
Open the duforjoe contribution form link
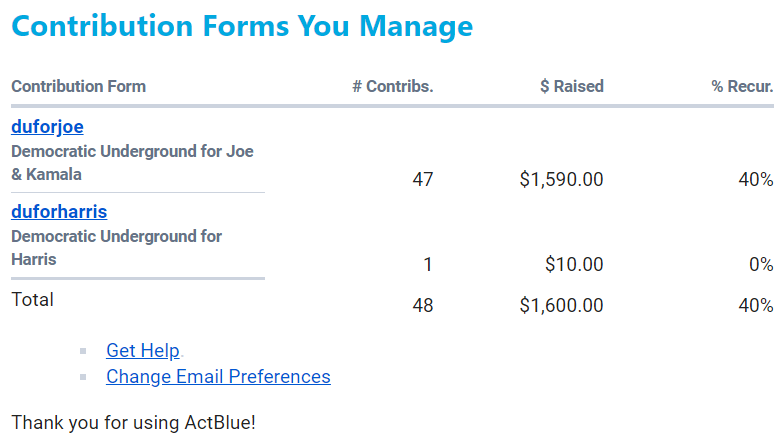point(47,127)
